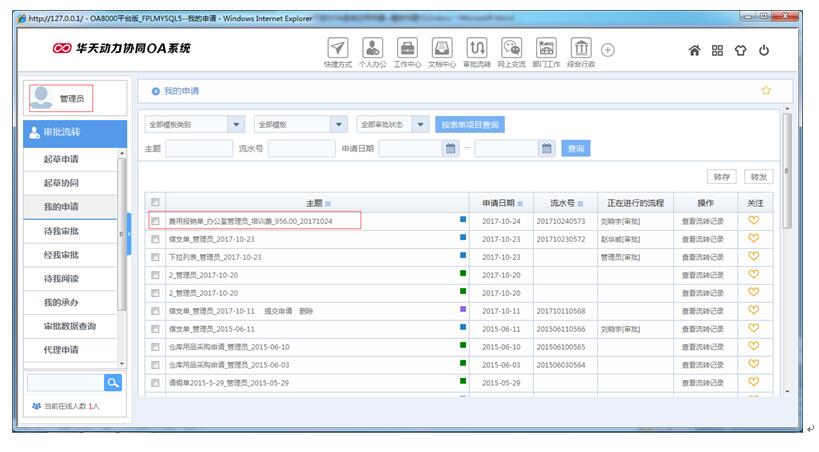Collapse the left sidebar with the arrow handle
Image resolution: width=819 pixels, height=452 pixels.
coord(129,234)
